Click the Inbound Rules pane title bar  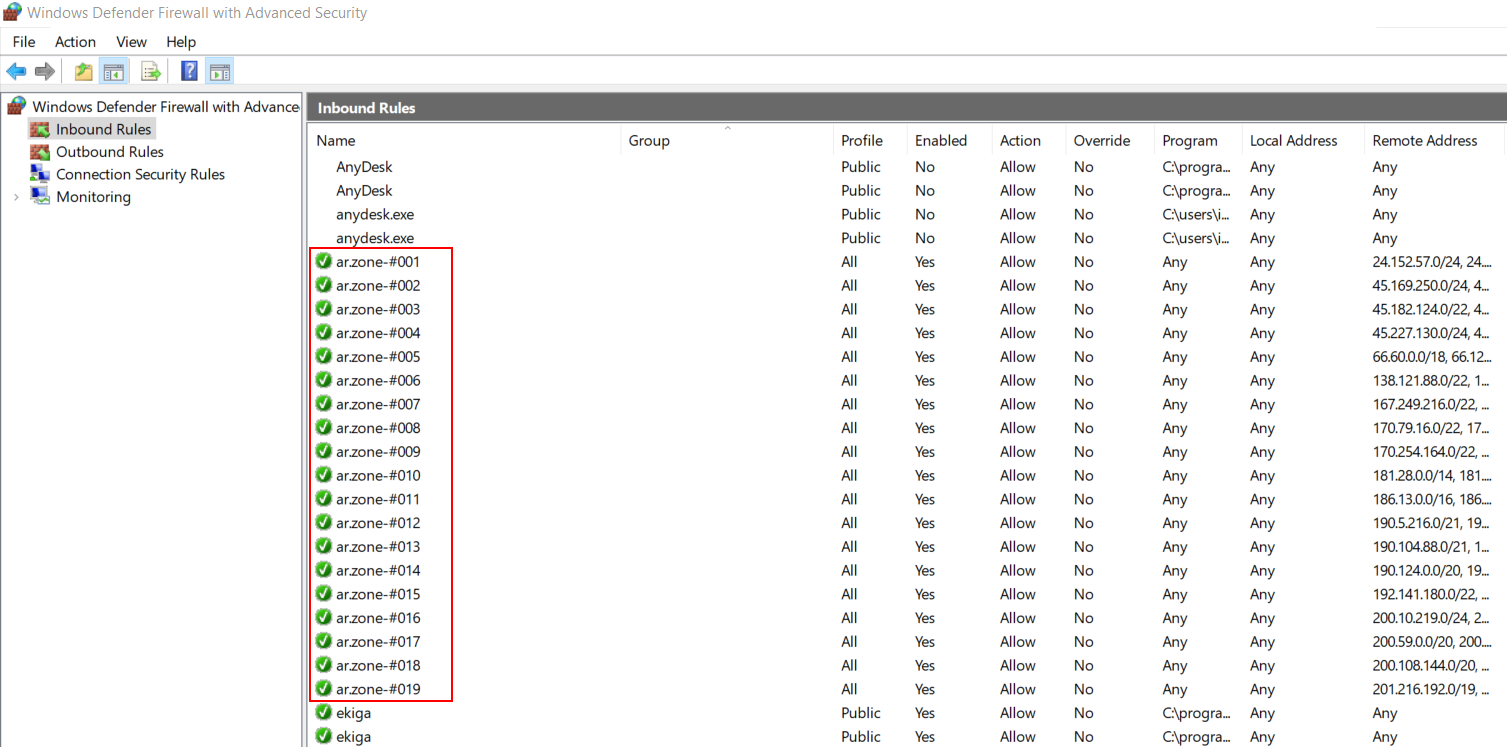[x=907, y=107]
